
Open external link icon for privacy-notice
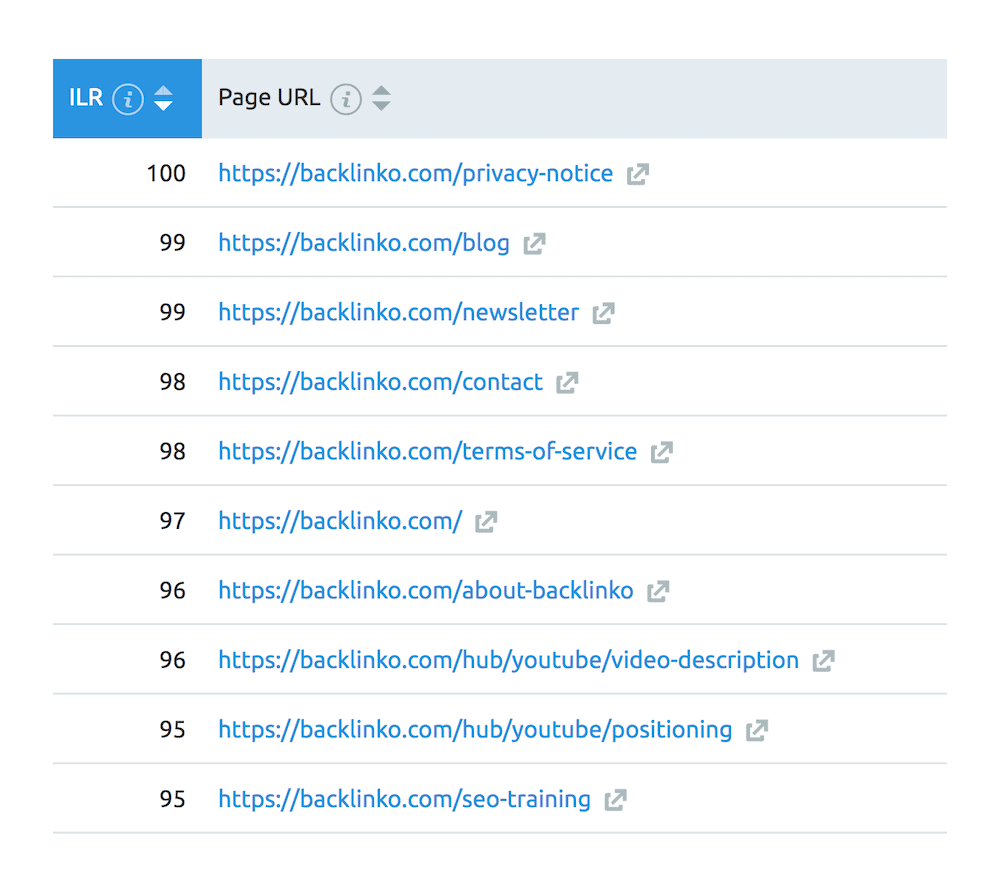638,174
